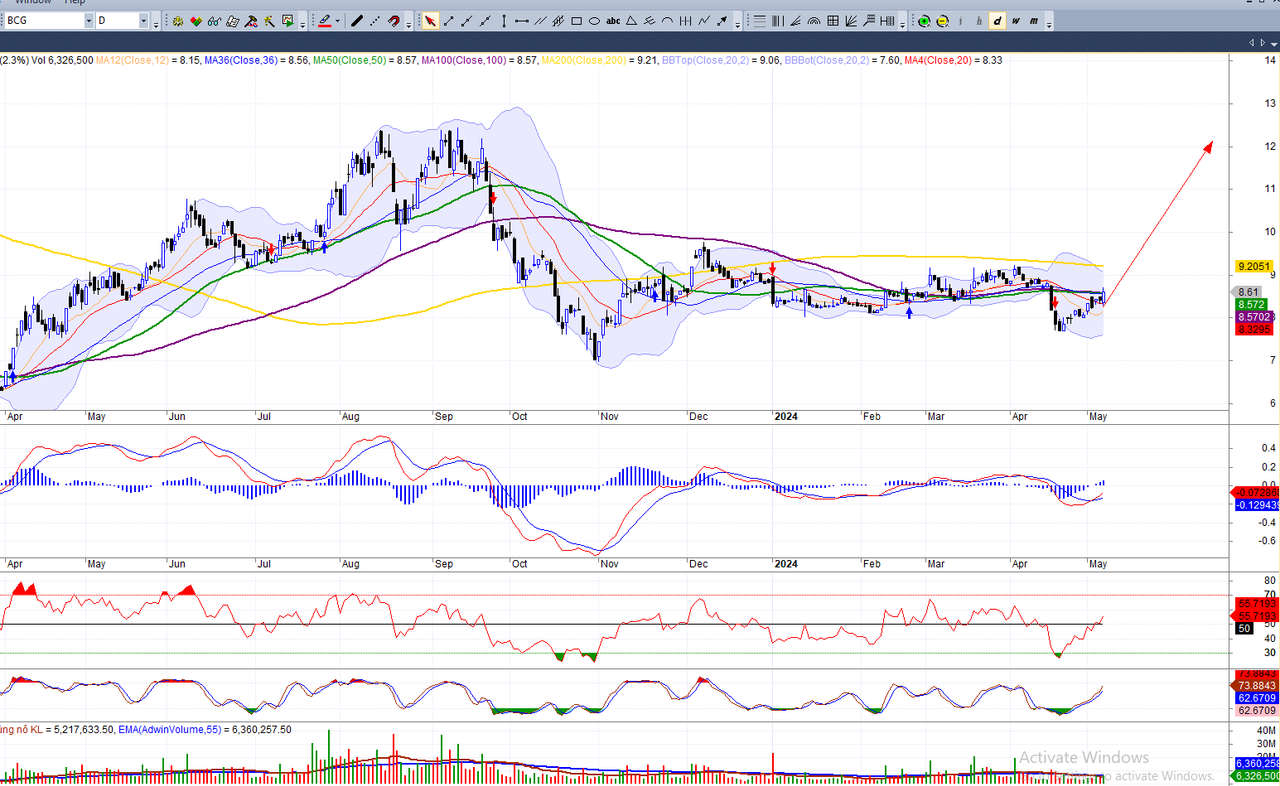Select the arrow pointer tool
The width and height of the screenshot is (1280, 786).
(x=430, y=21)
